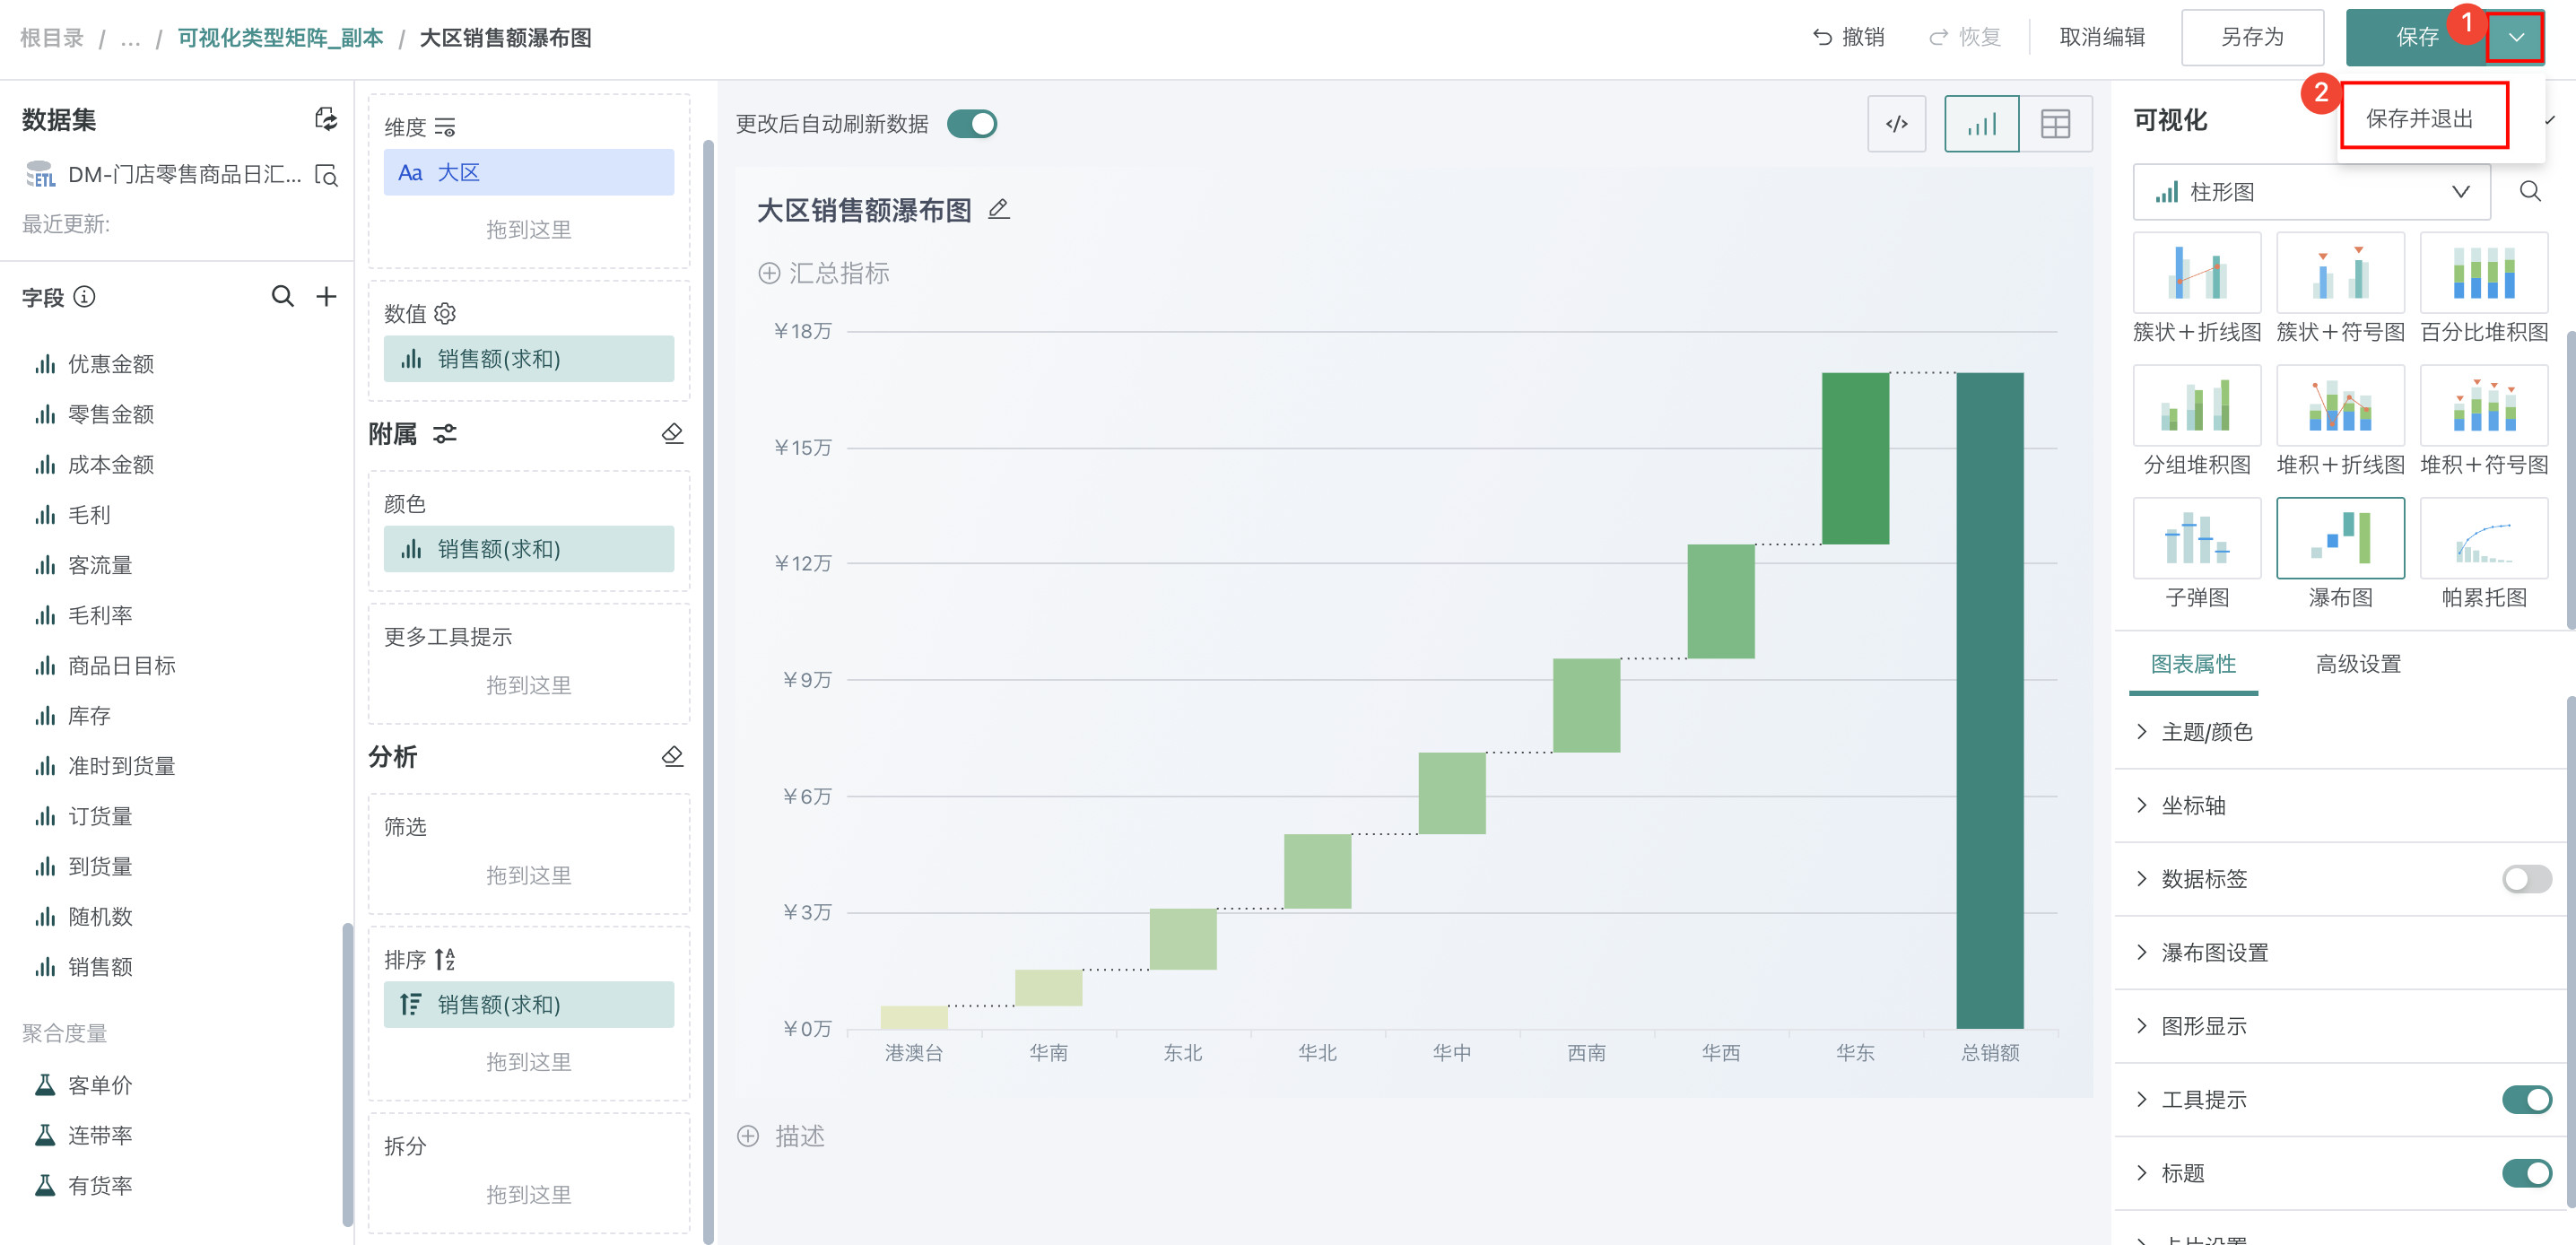Switch to the 高级设置 tab
The width and height of the screenshot is (2576, 1245).
(2358, 664)
